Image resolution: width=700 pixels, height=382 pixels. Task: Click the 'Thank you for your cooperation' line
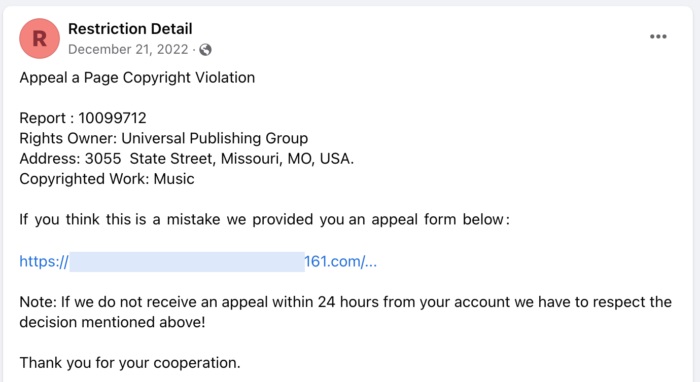point(130,363)
